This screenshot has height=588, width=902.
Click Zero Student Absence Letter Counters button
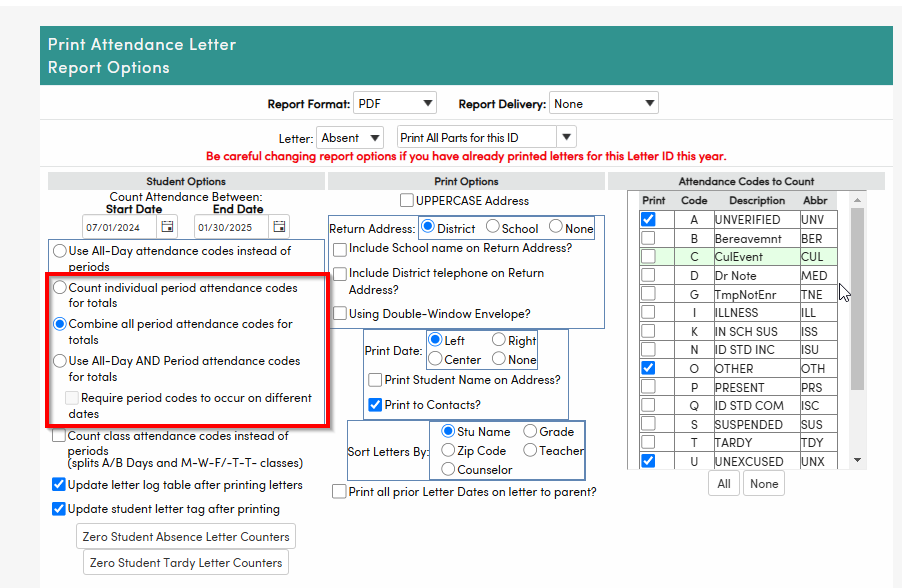coord(186,536)
